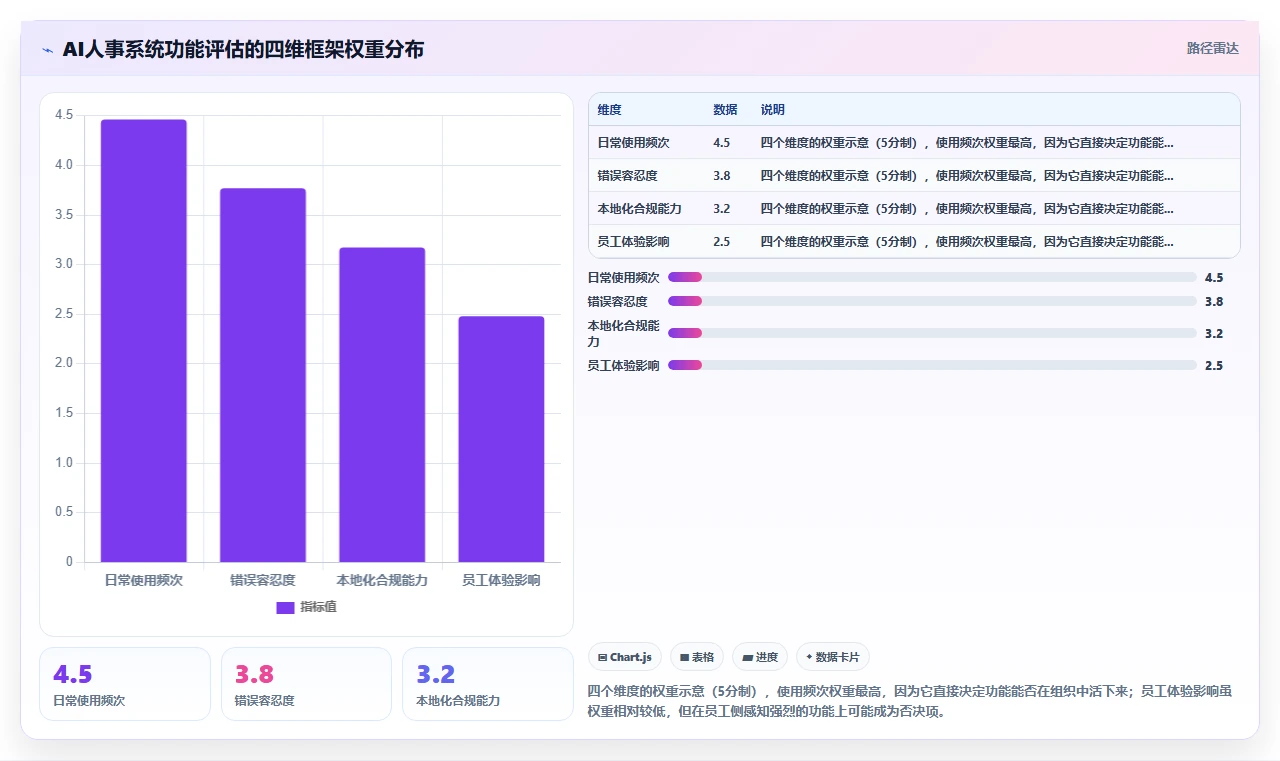This screenshot has height=761, width=1280.
Task: Click the 2.5 value in the table
Action: [722, 241]
